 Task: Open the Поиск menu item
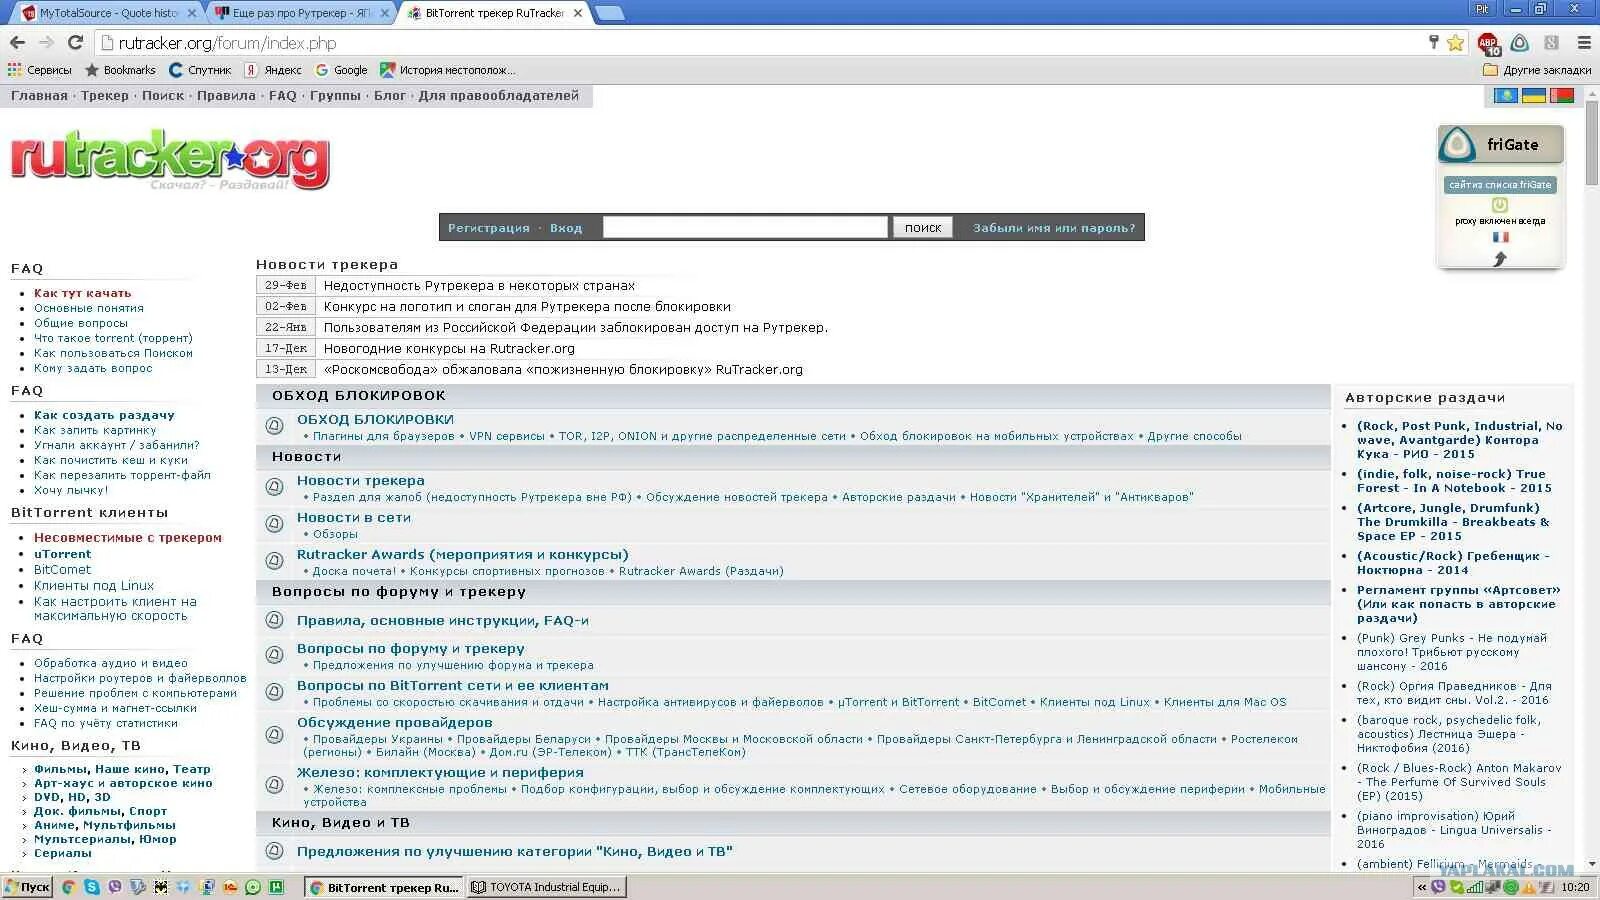(x=163, y=96)
